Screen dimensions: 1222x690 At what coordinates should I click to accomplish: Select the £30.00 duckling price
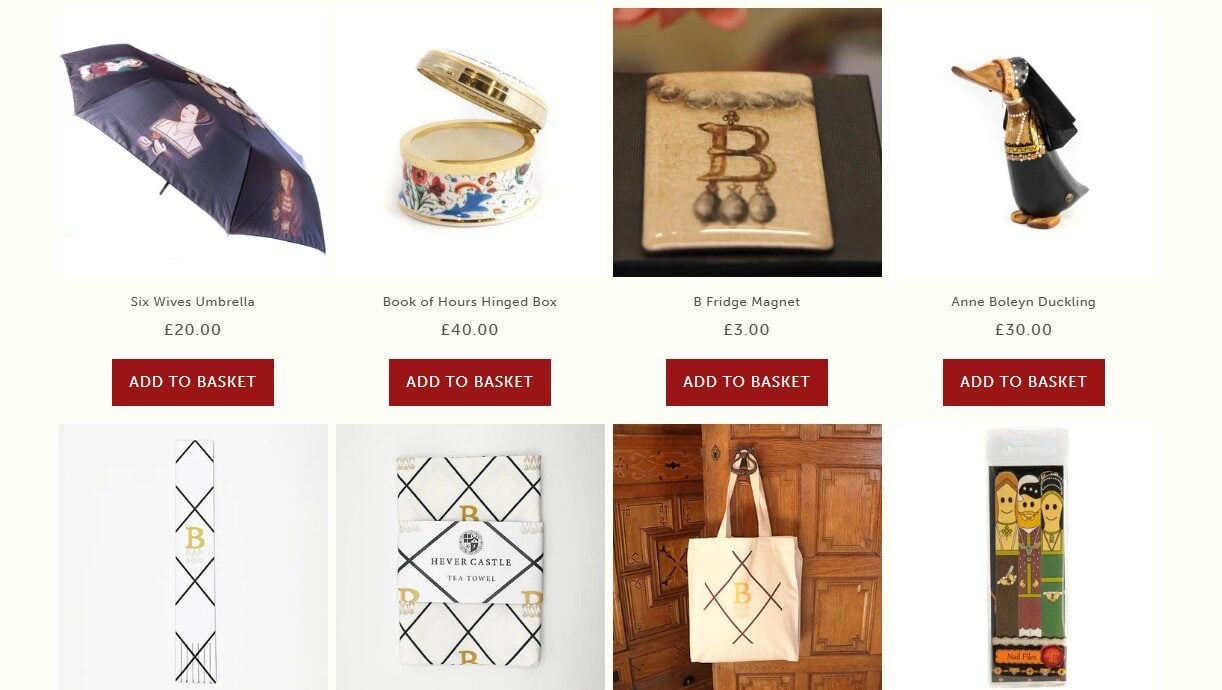coord(1024,330)
